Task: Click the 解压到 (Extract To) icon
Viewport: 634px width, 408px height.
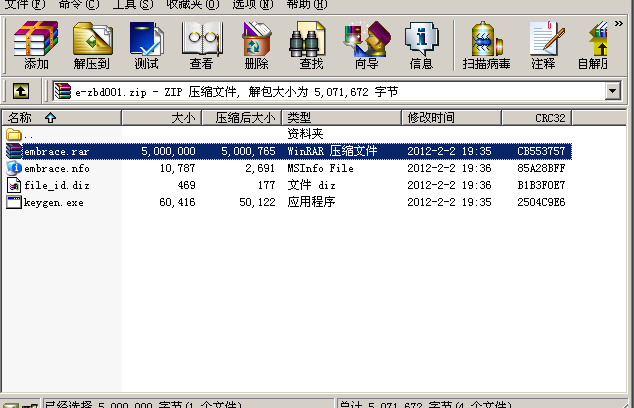Action: click(x=91, y=45)
